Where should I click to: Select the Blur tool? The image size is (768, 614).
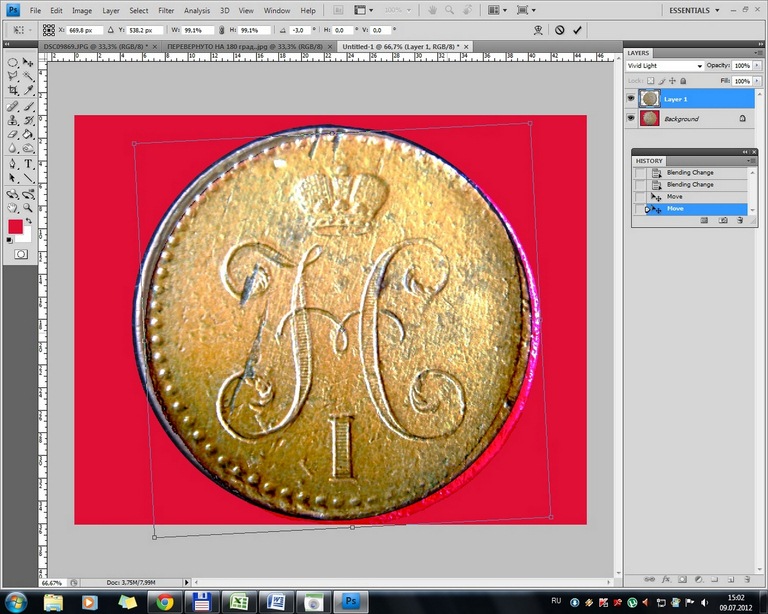(13, 148)
